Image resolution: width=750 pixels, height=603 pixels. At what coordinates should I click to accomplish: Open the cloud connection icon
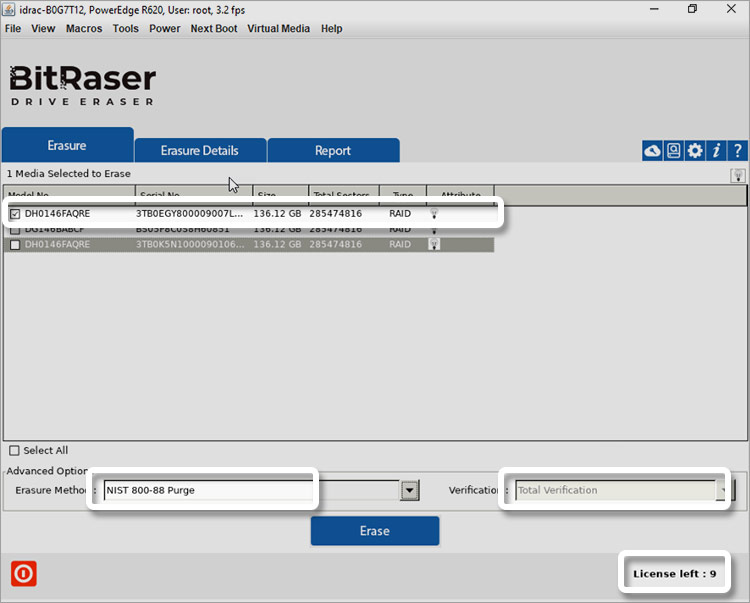coord(652,151)
